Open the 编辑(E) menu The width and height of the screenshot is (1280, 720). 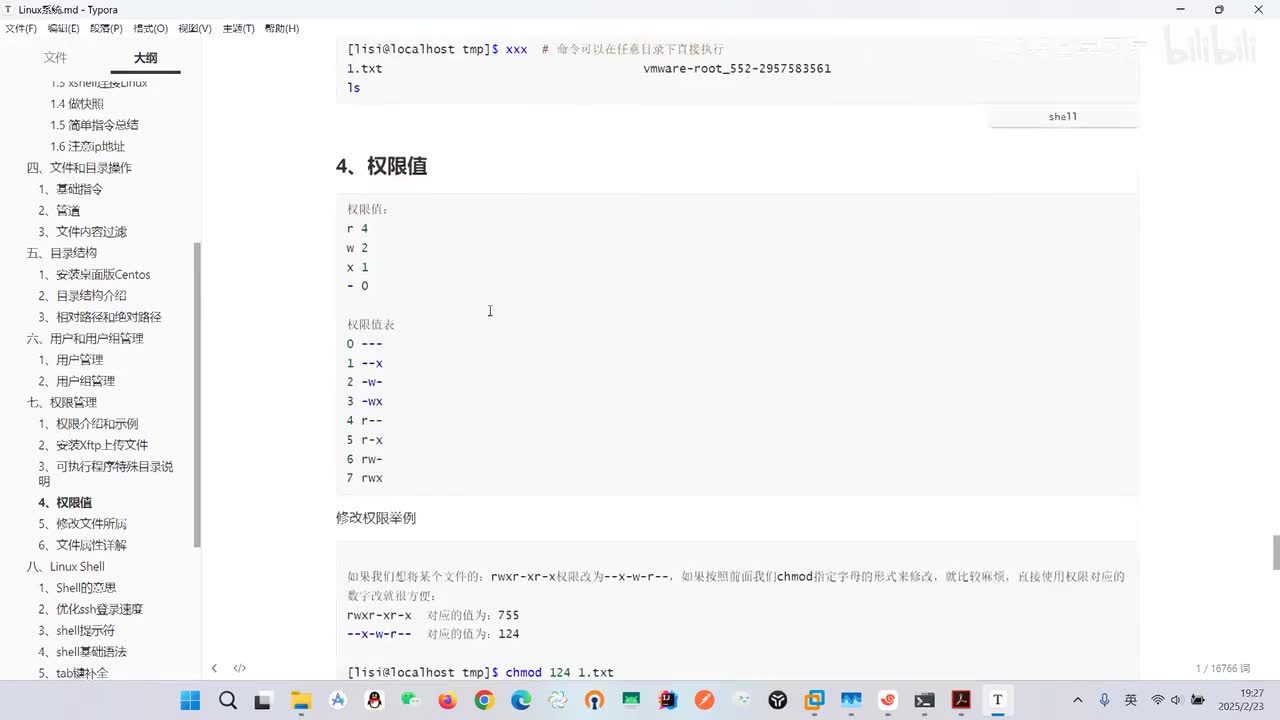[64, 28]
